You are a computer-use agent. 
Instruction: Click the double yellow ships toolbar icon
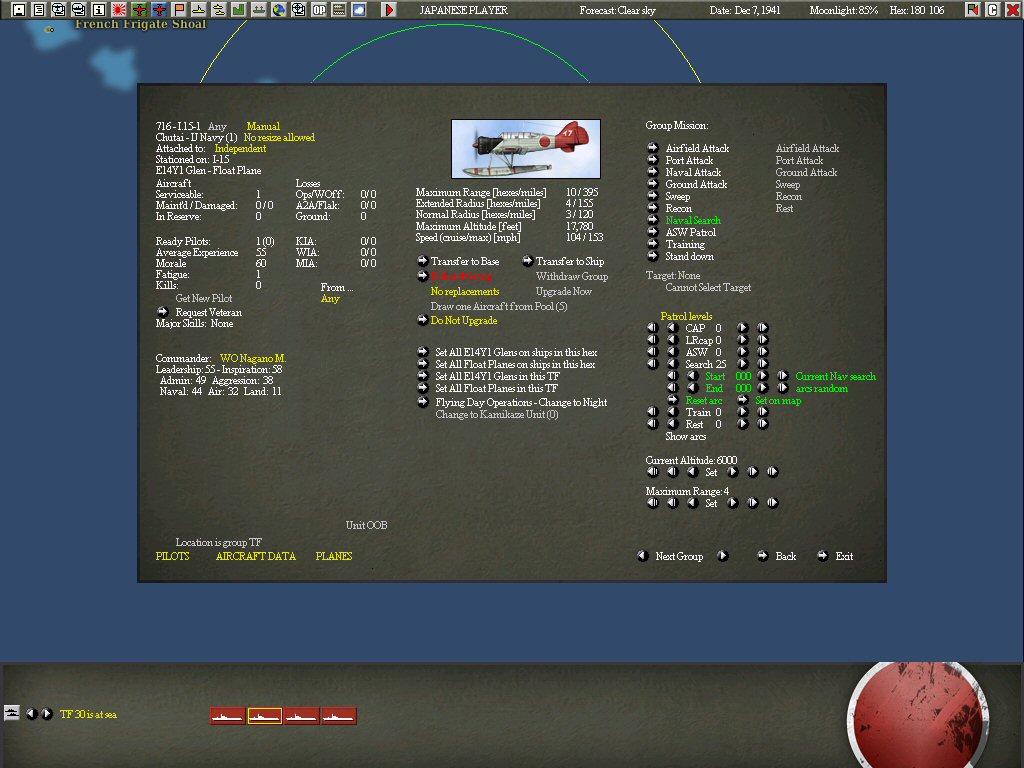click(x=219, y=10)
